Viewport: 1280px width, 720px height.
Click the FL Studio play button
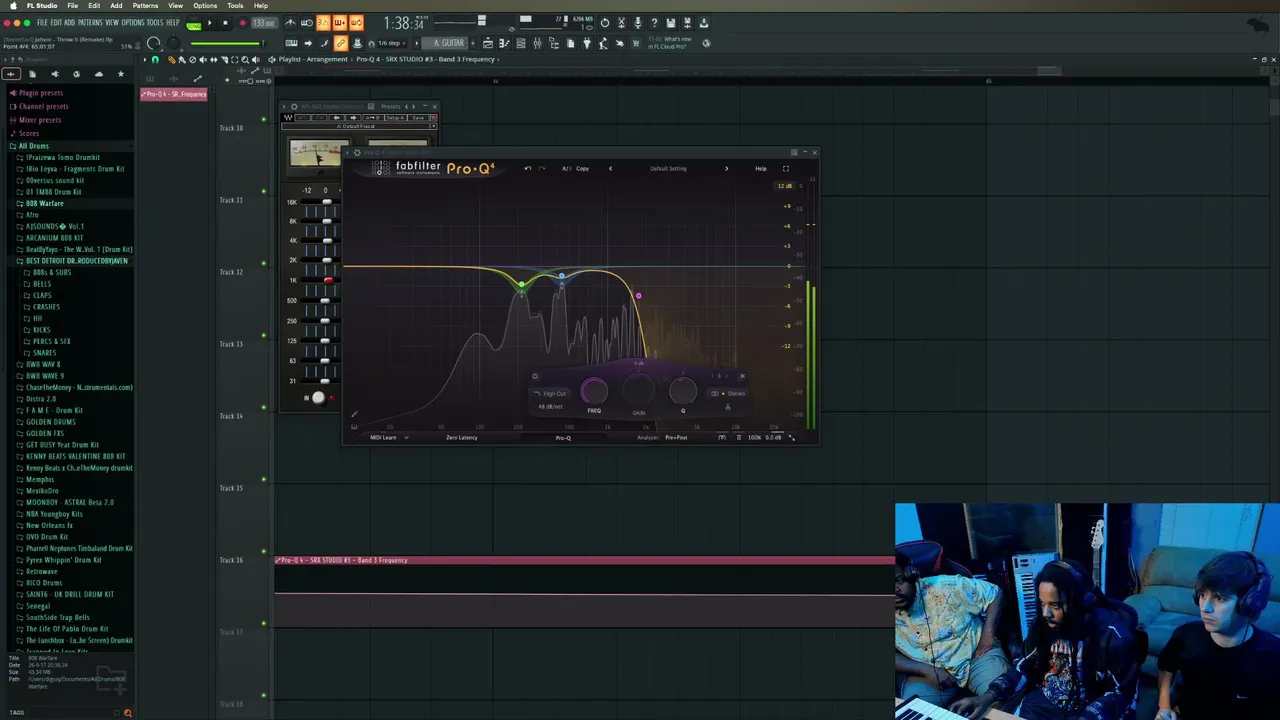[209, 23]
